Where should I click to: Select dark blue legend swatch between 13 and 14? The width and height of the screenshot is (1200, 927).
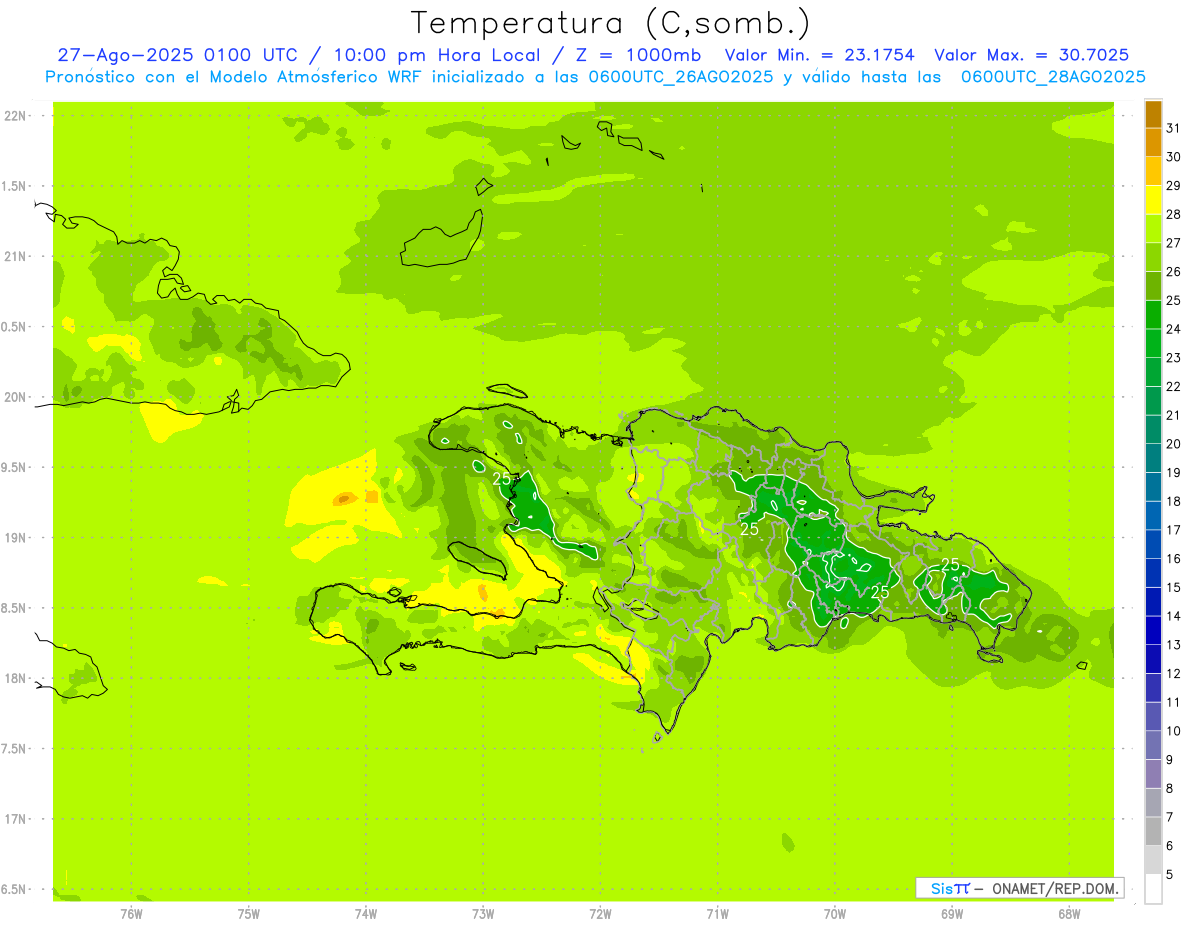[1153, 630]
